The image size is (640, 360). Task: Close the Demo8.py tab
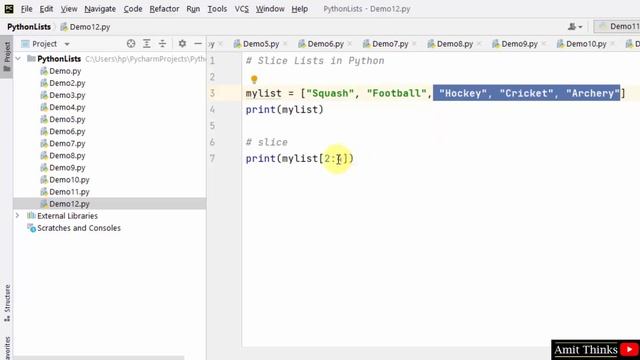pos(479,44)
